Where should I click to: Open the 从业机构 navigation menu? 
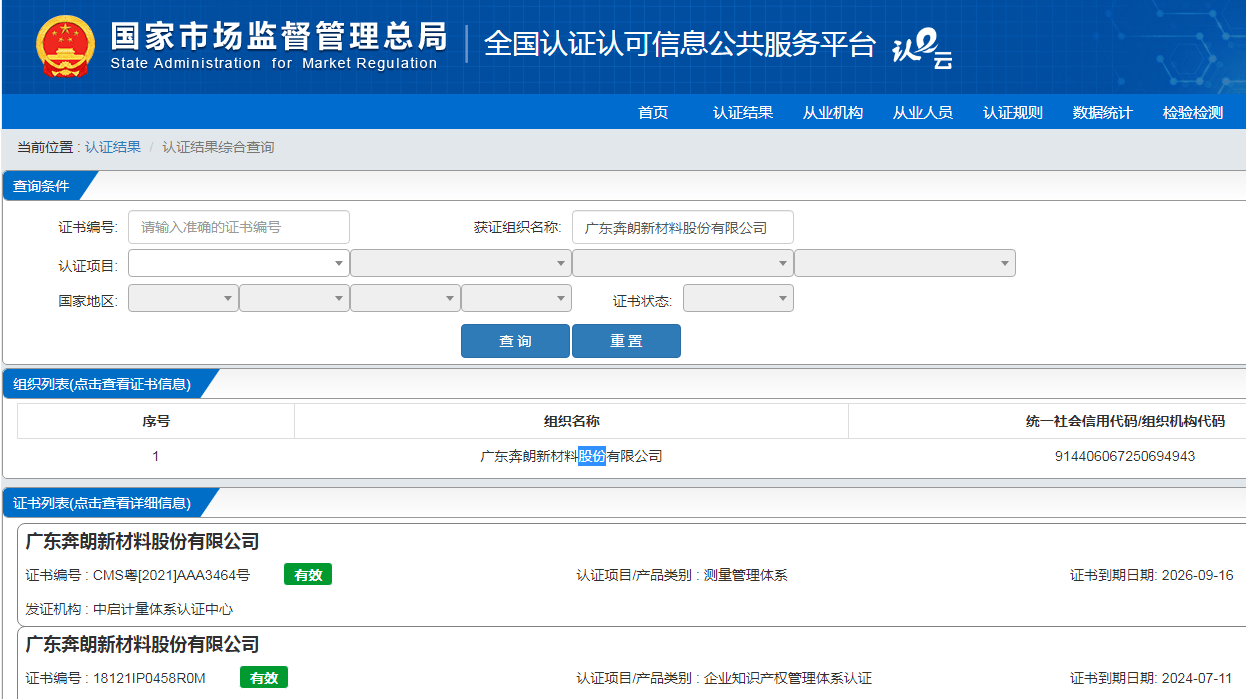[833, 112]
